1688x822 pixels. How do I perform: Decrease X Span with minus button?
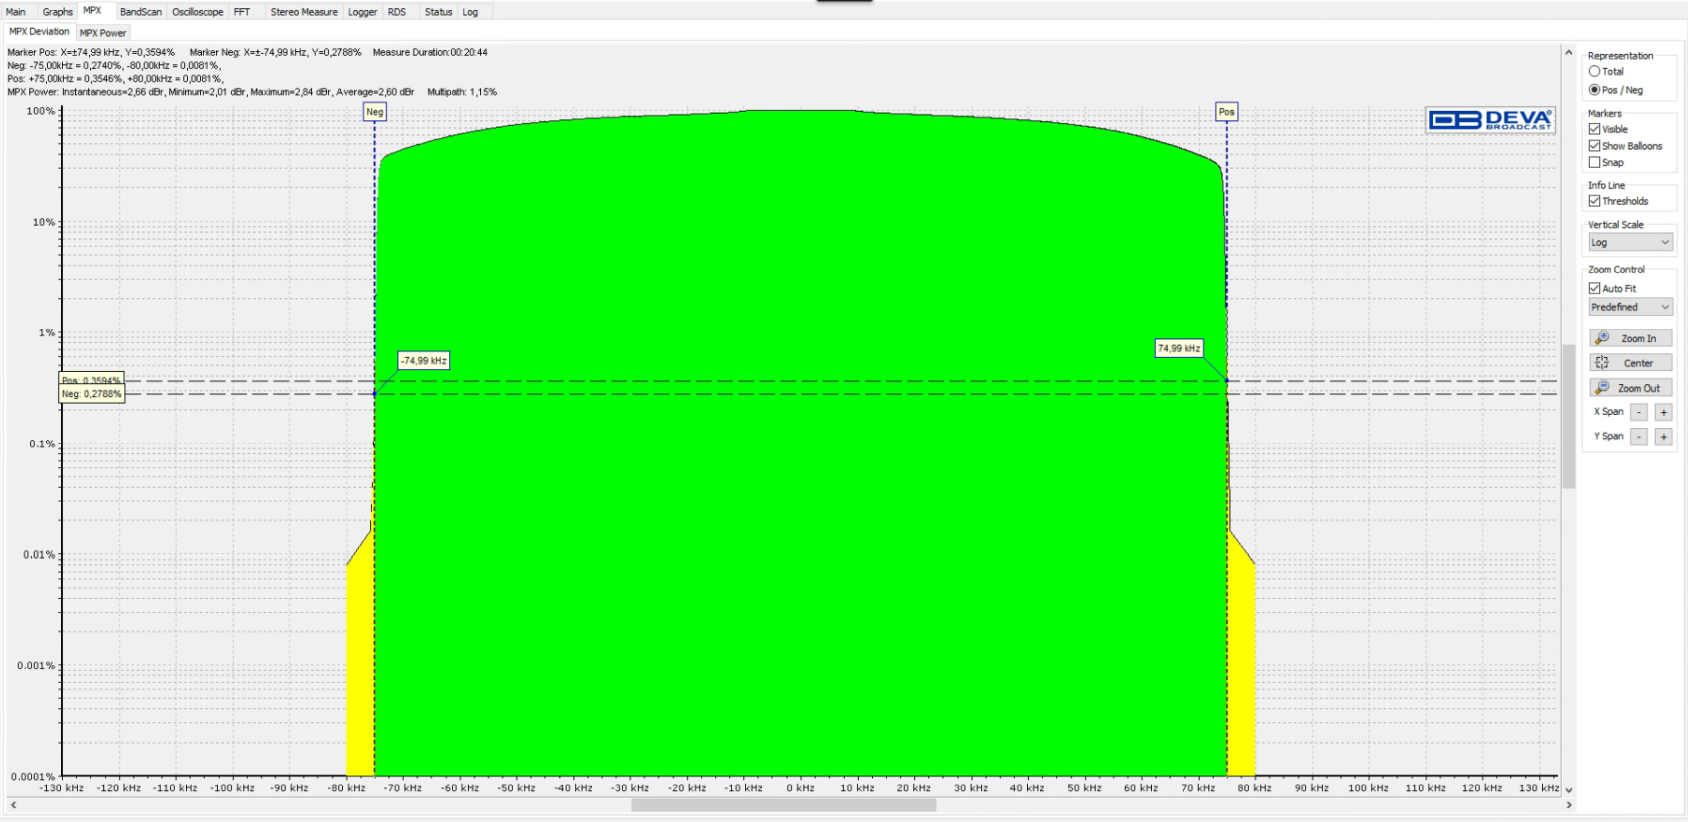point(1639,412)
